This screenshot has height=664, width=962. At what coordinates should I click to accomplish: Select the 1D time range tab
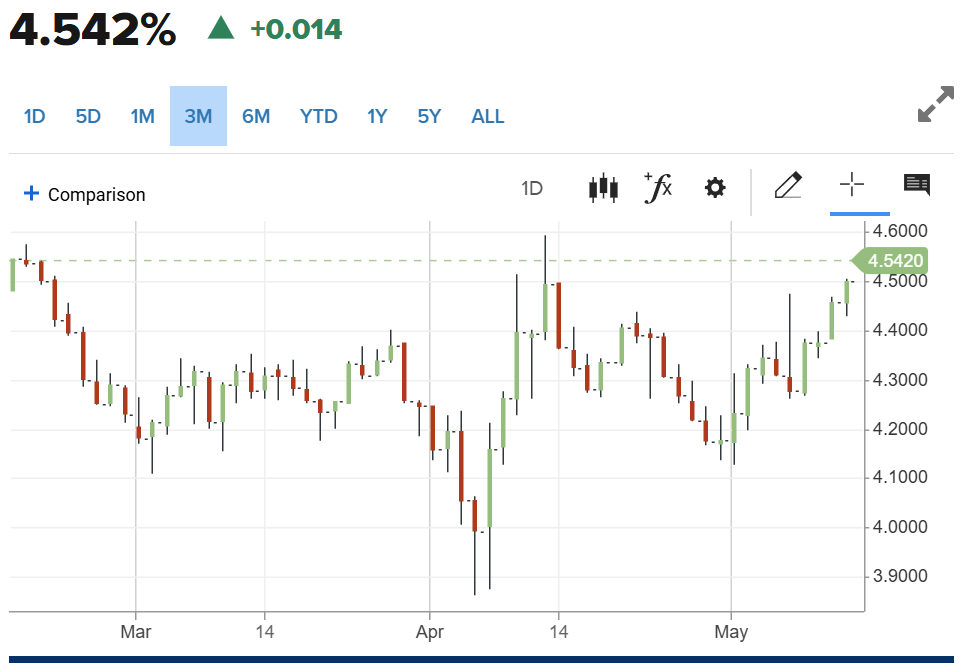coord(34,116)
